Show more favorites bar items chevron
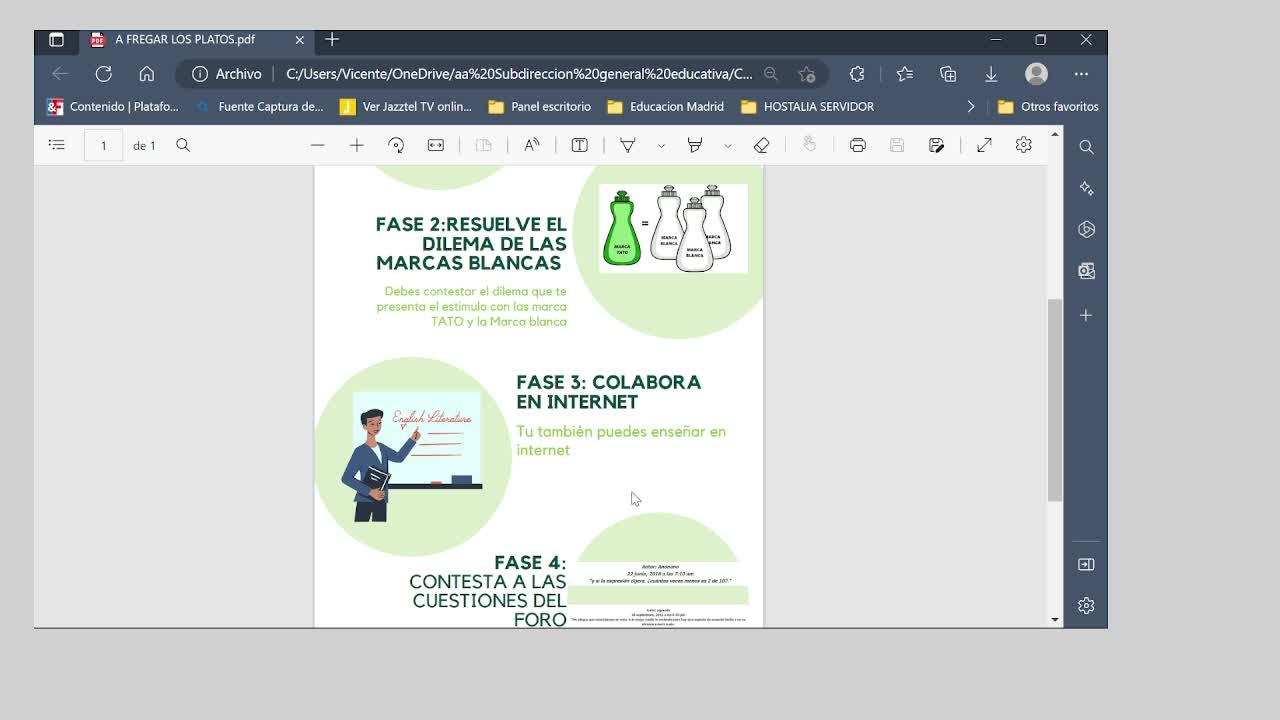1280x720 pixels. click(x=970, y=107)
